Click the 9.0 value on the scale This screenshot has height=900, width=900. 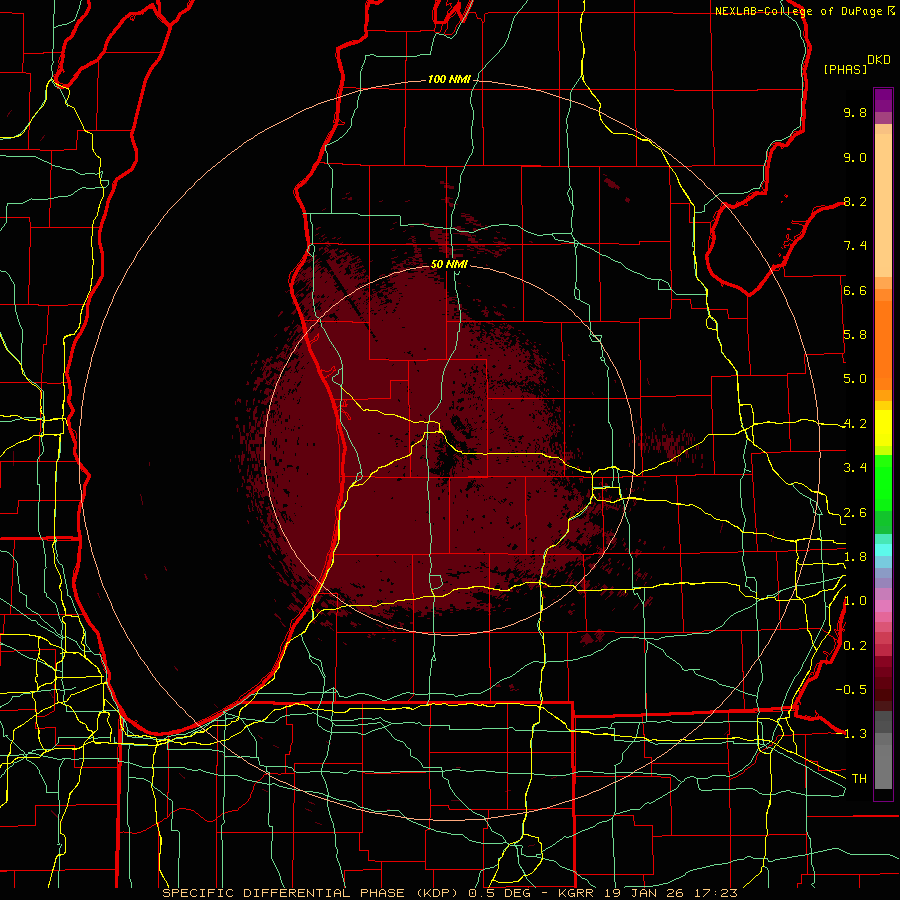pyautogui.click(x=855, y=157)
